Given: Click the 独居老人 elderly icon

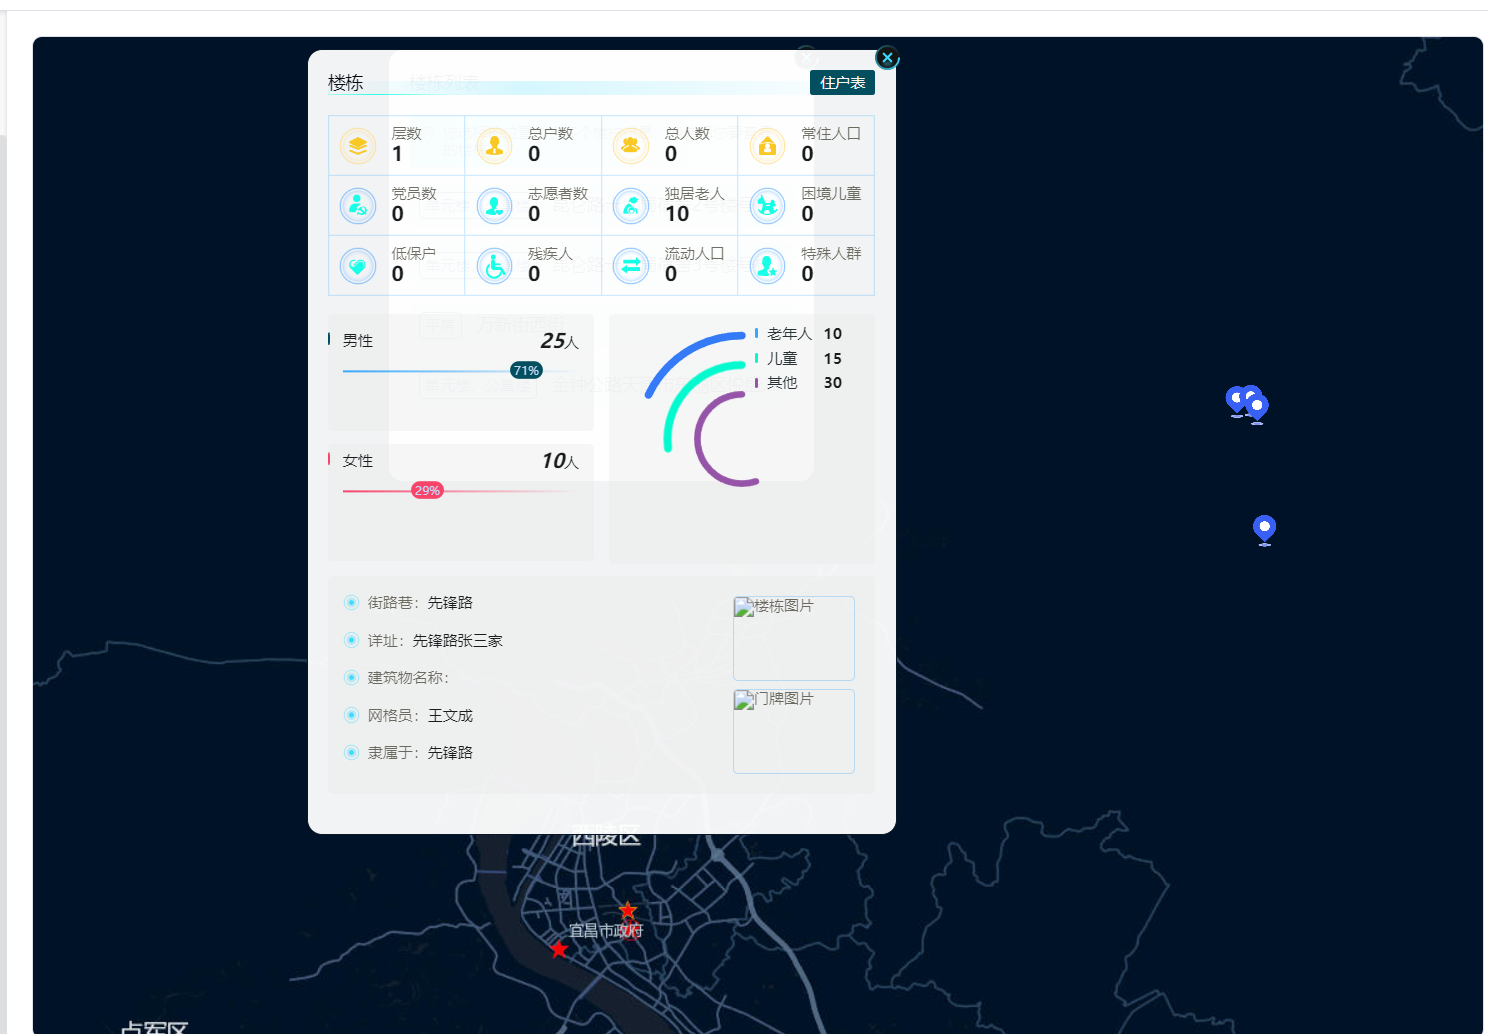Looking at the screenshot, I should [x=631, y=206].
